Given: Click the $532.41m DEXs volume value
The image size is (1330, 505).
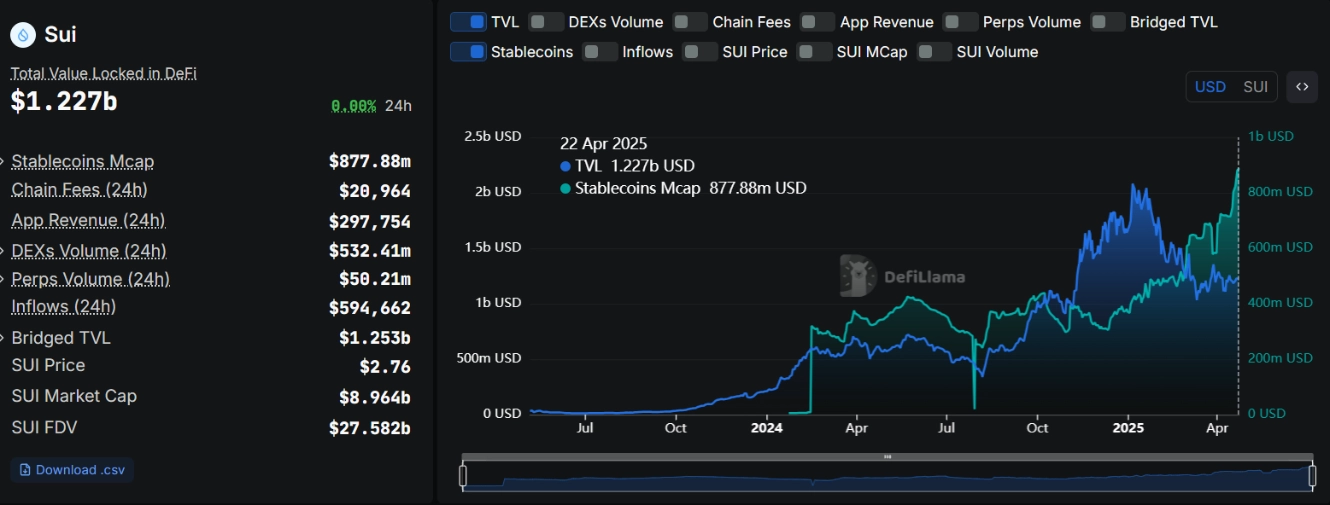Looking at the screenshot, I should [x=370, y=251].
